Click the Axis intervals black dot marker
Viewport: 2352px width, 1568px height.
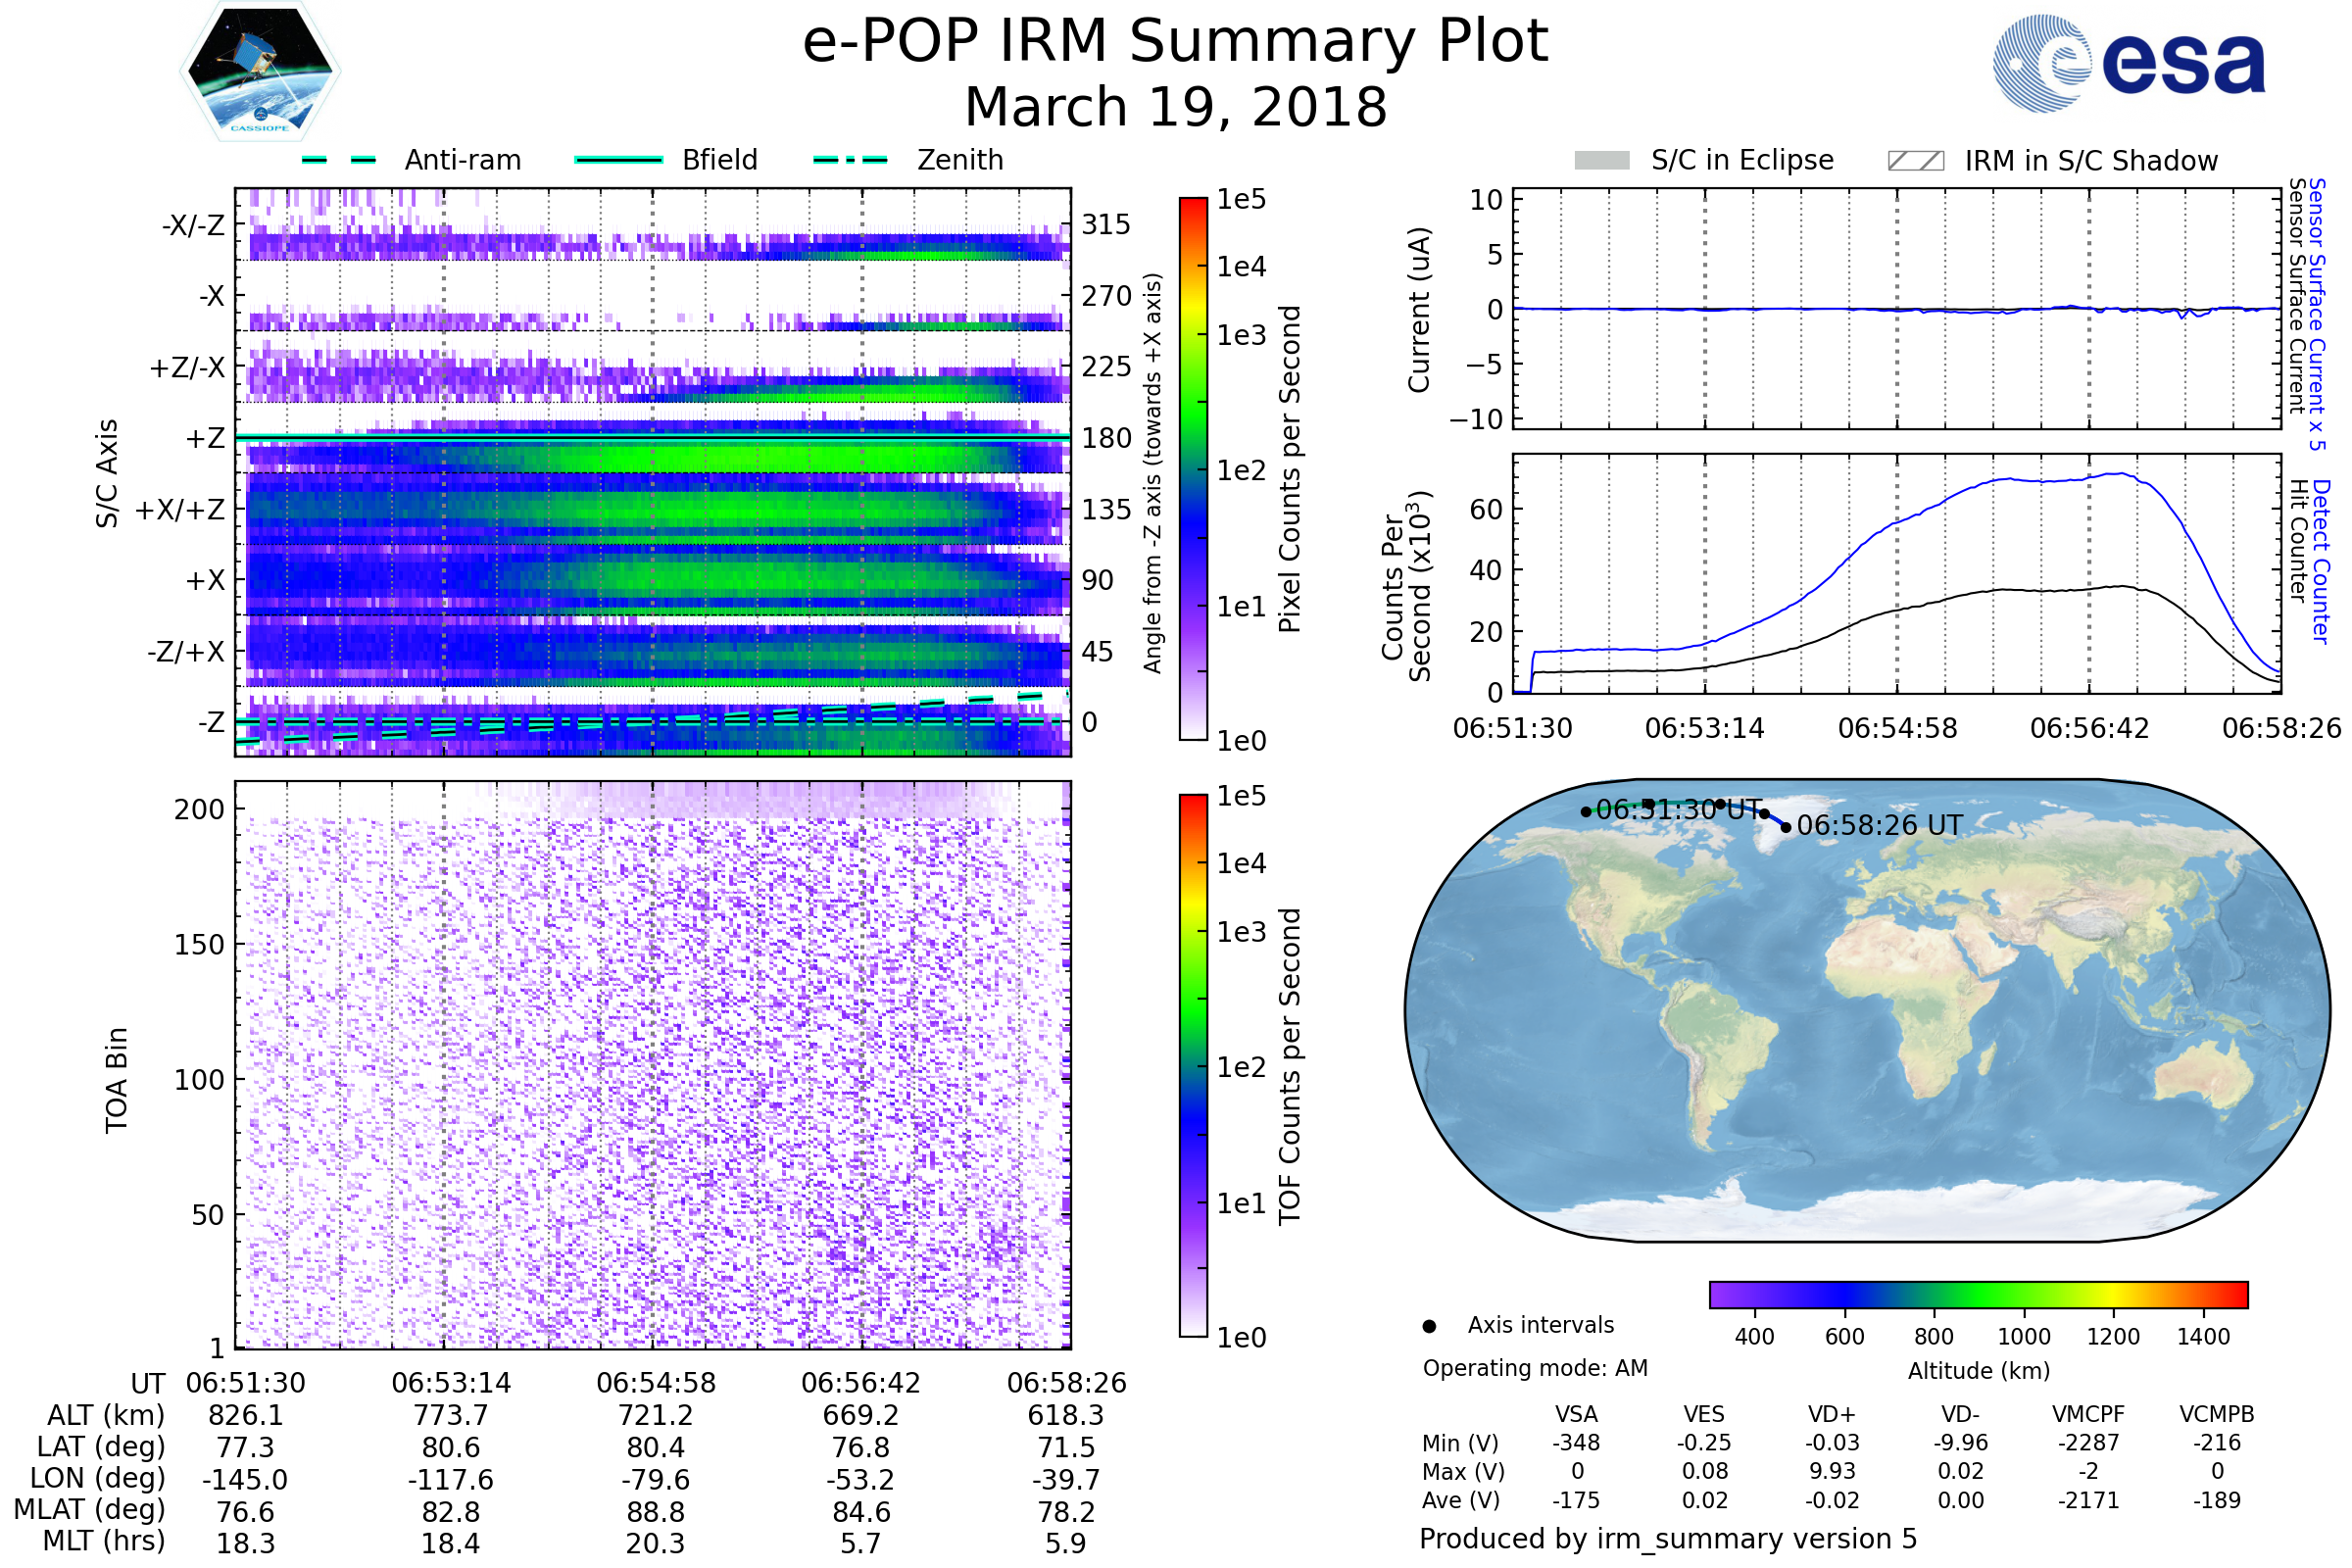pos(1429,1326)
